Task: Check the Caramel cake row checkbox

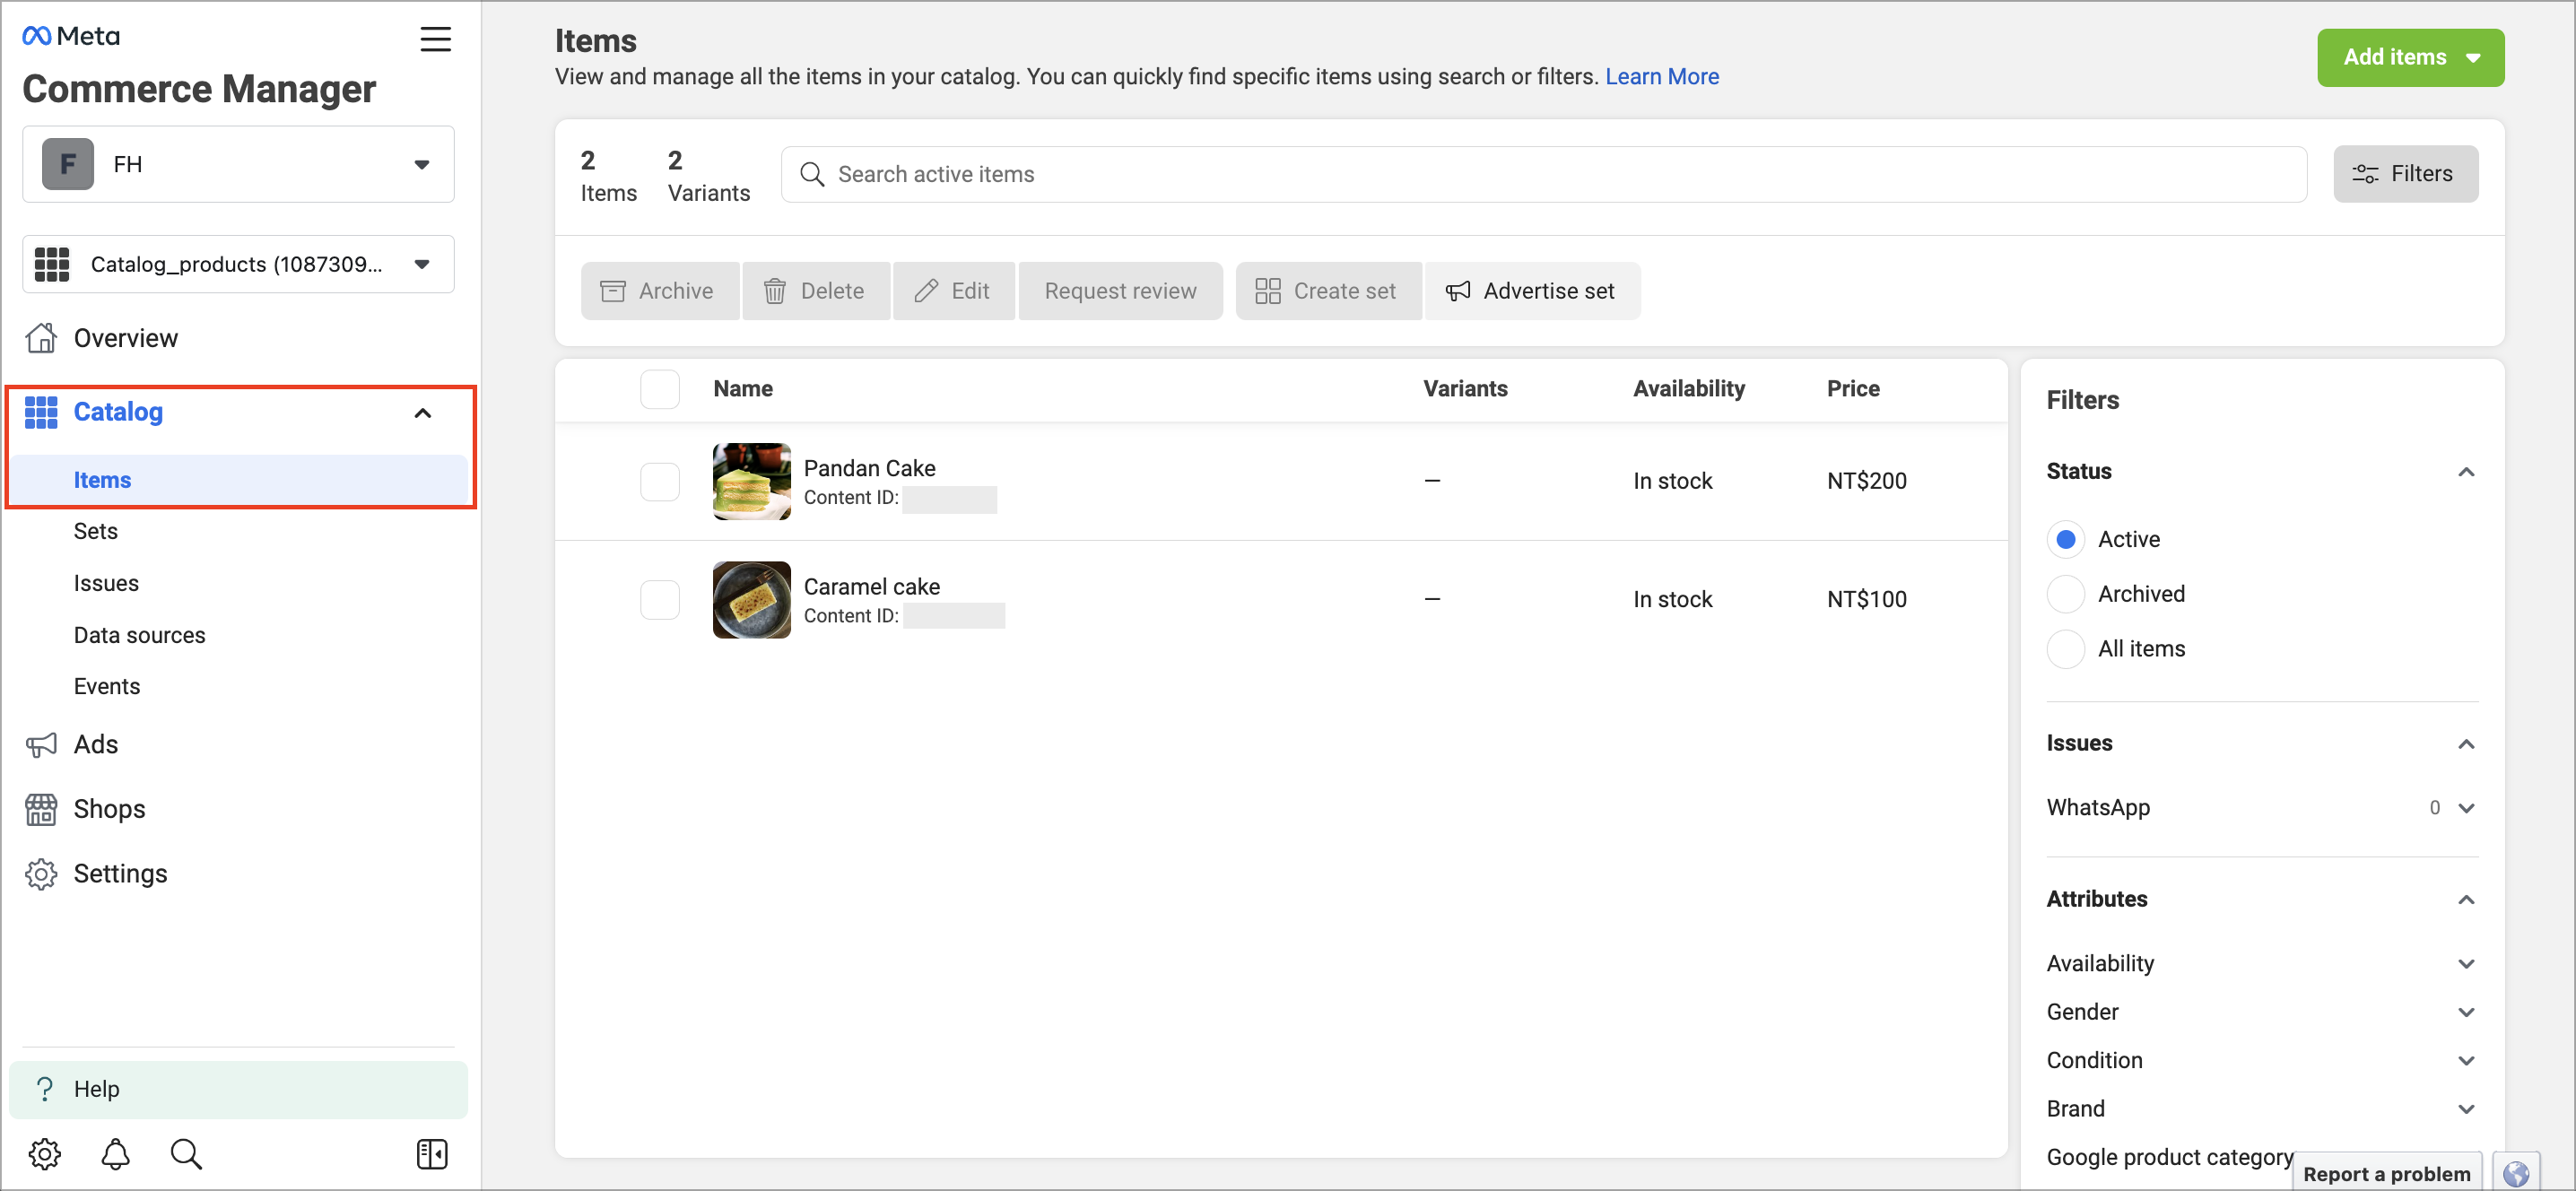Action: click(660, 600)
